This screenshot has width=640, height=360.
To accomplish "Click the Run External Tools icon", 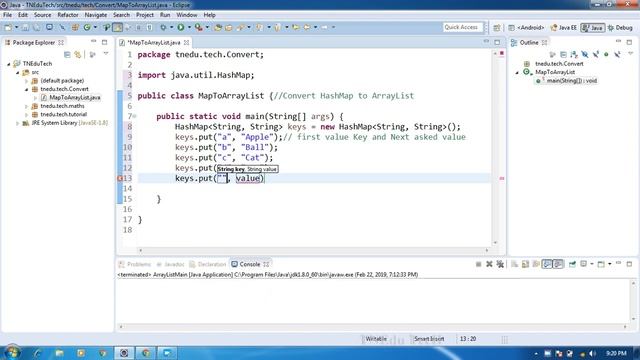I will point(198,27).
